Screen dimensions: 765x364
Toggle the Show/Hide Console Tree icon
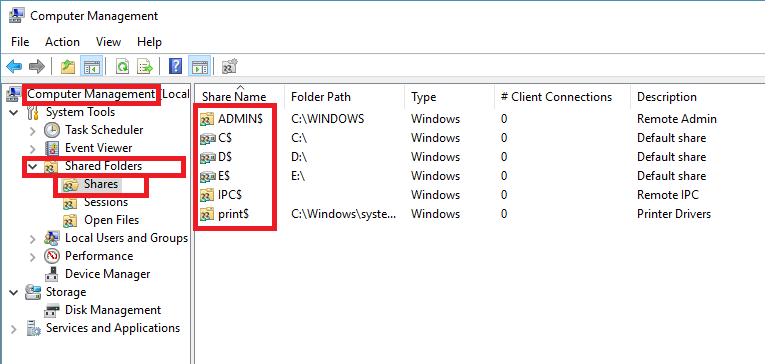coord(91,66)
